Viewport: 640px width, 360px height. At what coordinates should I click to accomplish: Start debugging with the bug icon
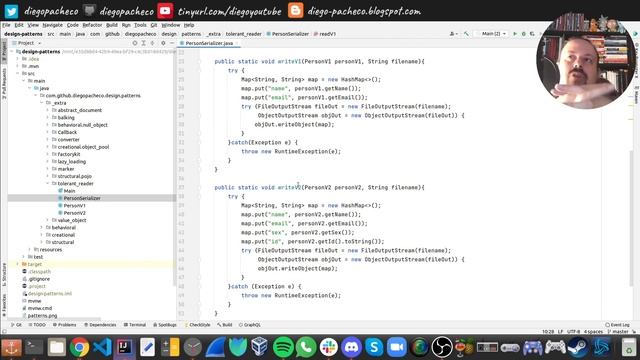524,34
